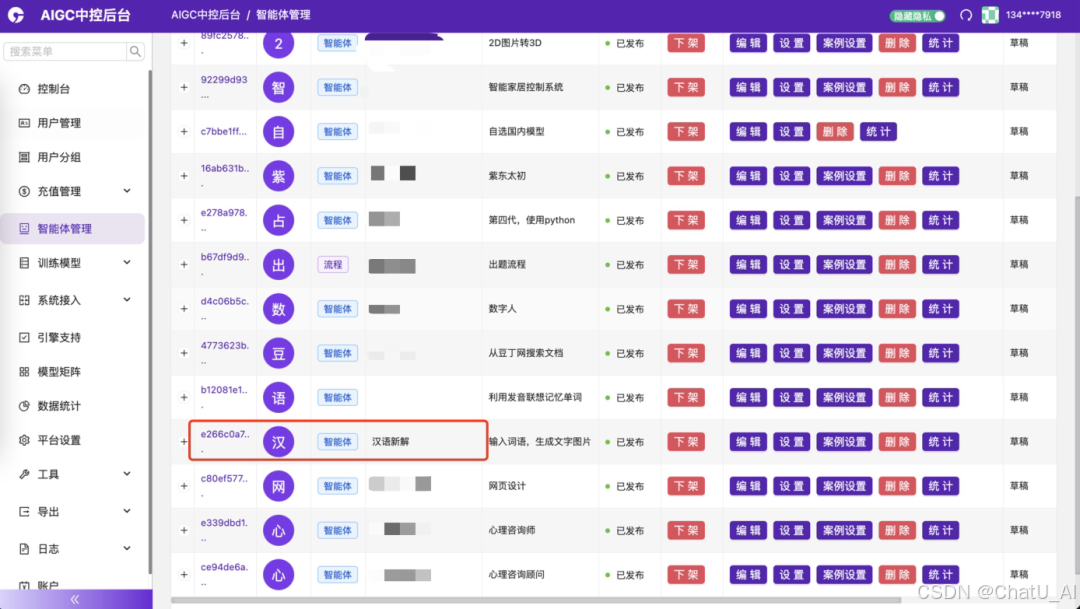
Task: Expand the 系统接入 submenu arrow
Action: [x=127, y=300]
